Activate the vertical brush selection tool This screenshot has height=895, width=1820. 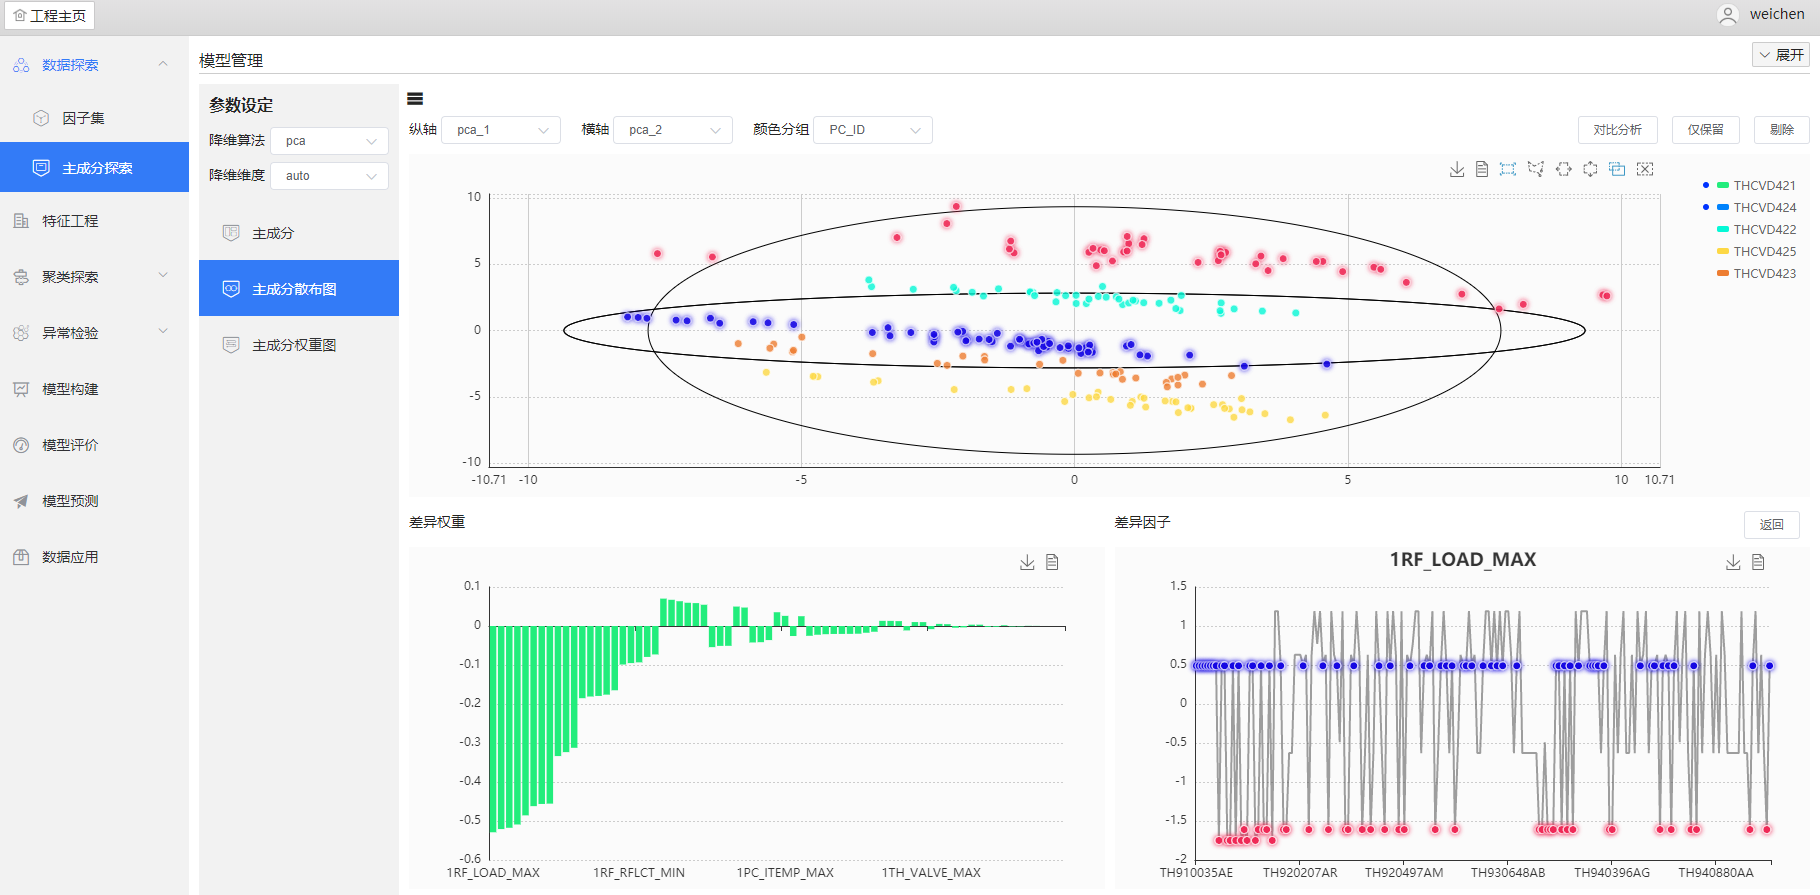pyautogui.click(x=1590, y=169)
